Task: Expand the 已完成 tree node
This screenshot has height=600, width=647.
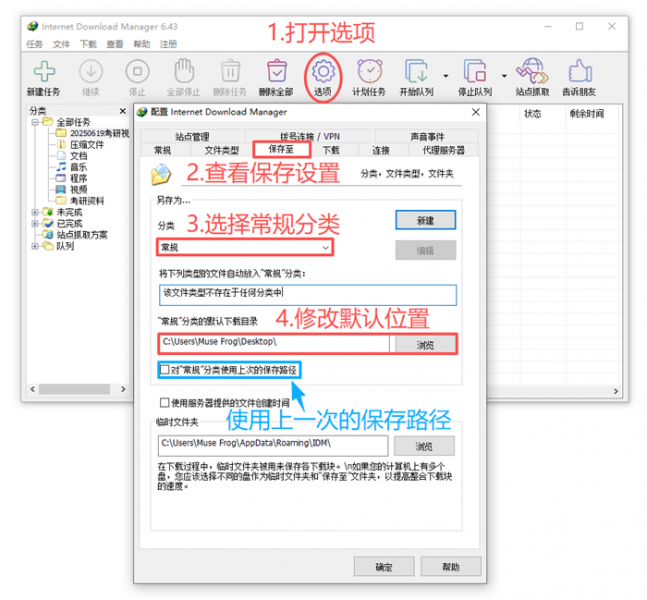Action: click(35, 223)
